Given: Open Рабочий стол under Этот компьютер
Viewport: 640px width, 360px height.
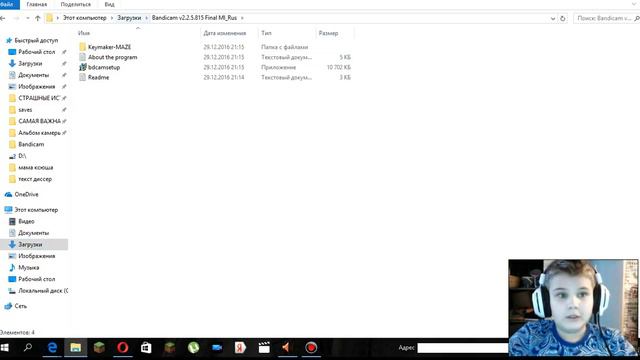Looking at the screenshot, I should click(x=36, y=279).
